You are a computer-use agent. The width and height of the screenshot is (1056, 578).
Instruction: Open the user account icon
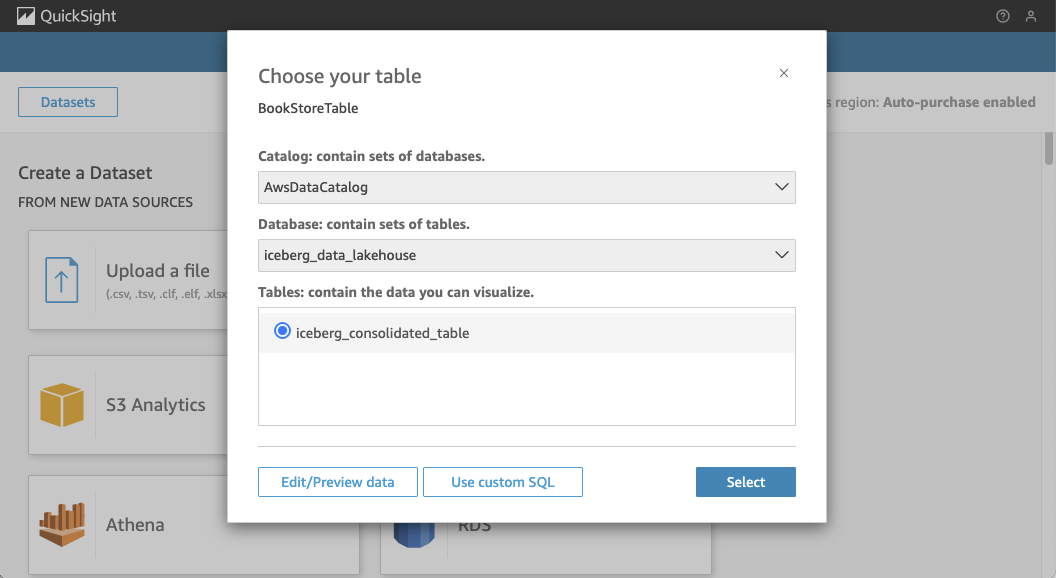1030,16
